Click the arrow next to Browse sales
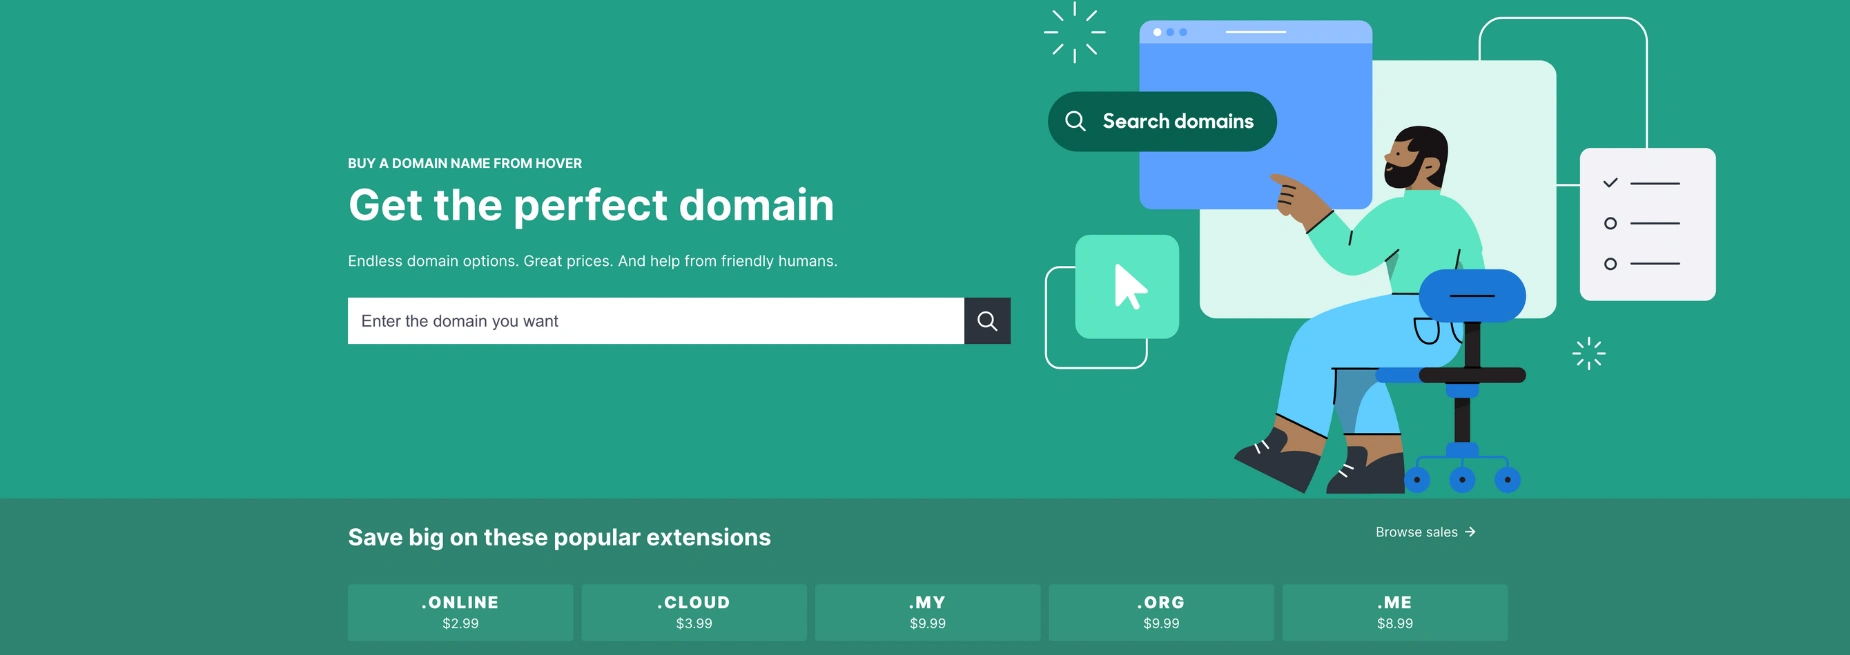This screenshot has width=1850, height=655. (1470, 532)
